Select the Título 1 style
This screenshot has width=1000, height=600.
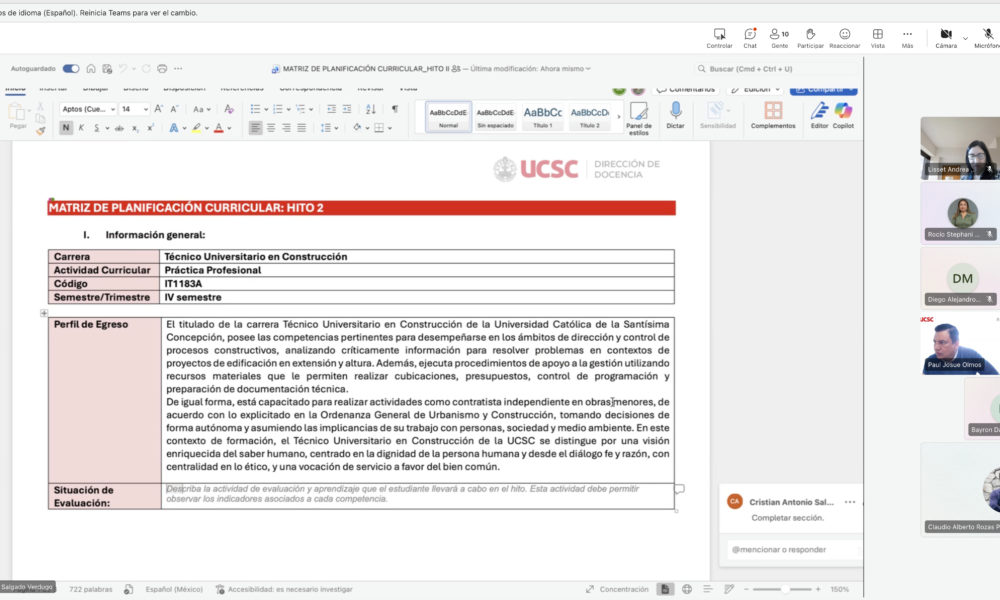(543, 116)
